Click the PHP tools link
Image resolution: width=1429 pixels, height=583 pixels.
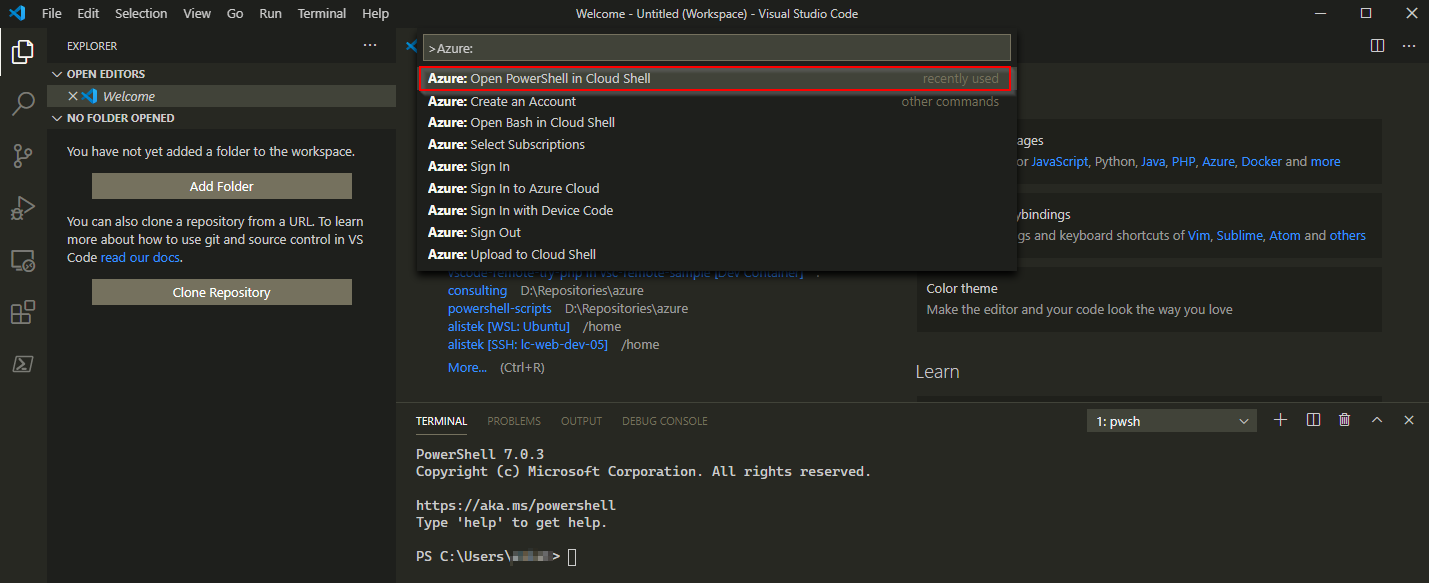point(1184,161)
